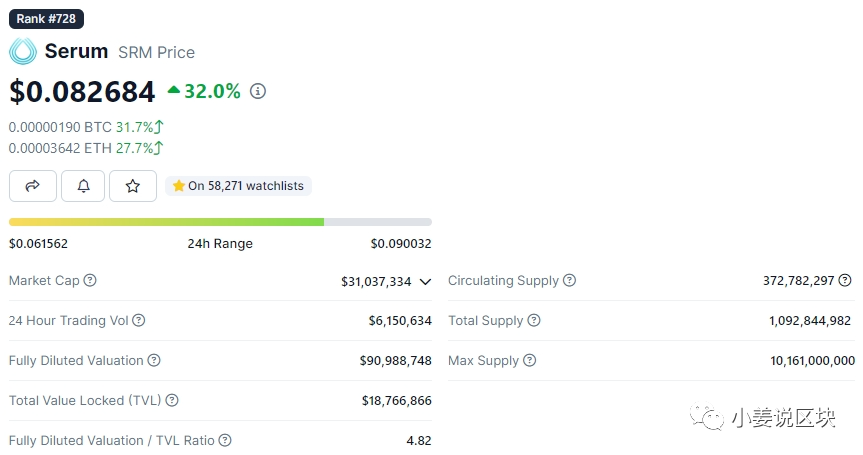Screen dimensions: 863x455
Task: Open Fully Diluted Valuation help icon
Action: click(x=154, y=360)
